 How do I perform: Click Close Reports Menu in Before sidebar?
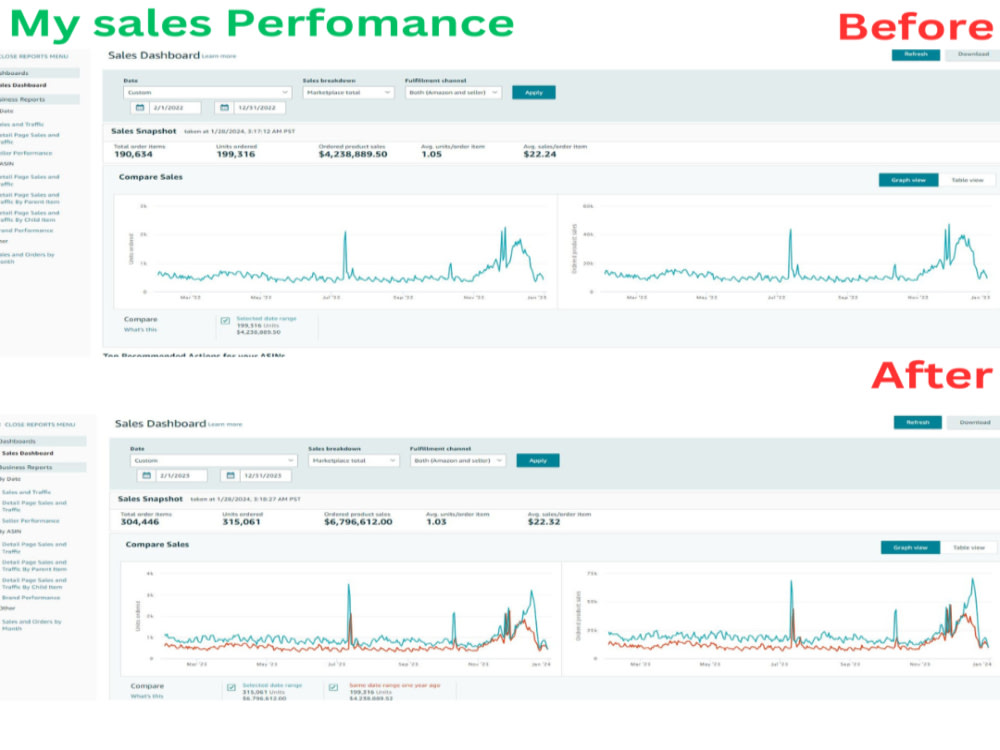(34, 57)
